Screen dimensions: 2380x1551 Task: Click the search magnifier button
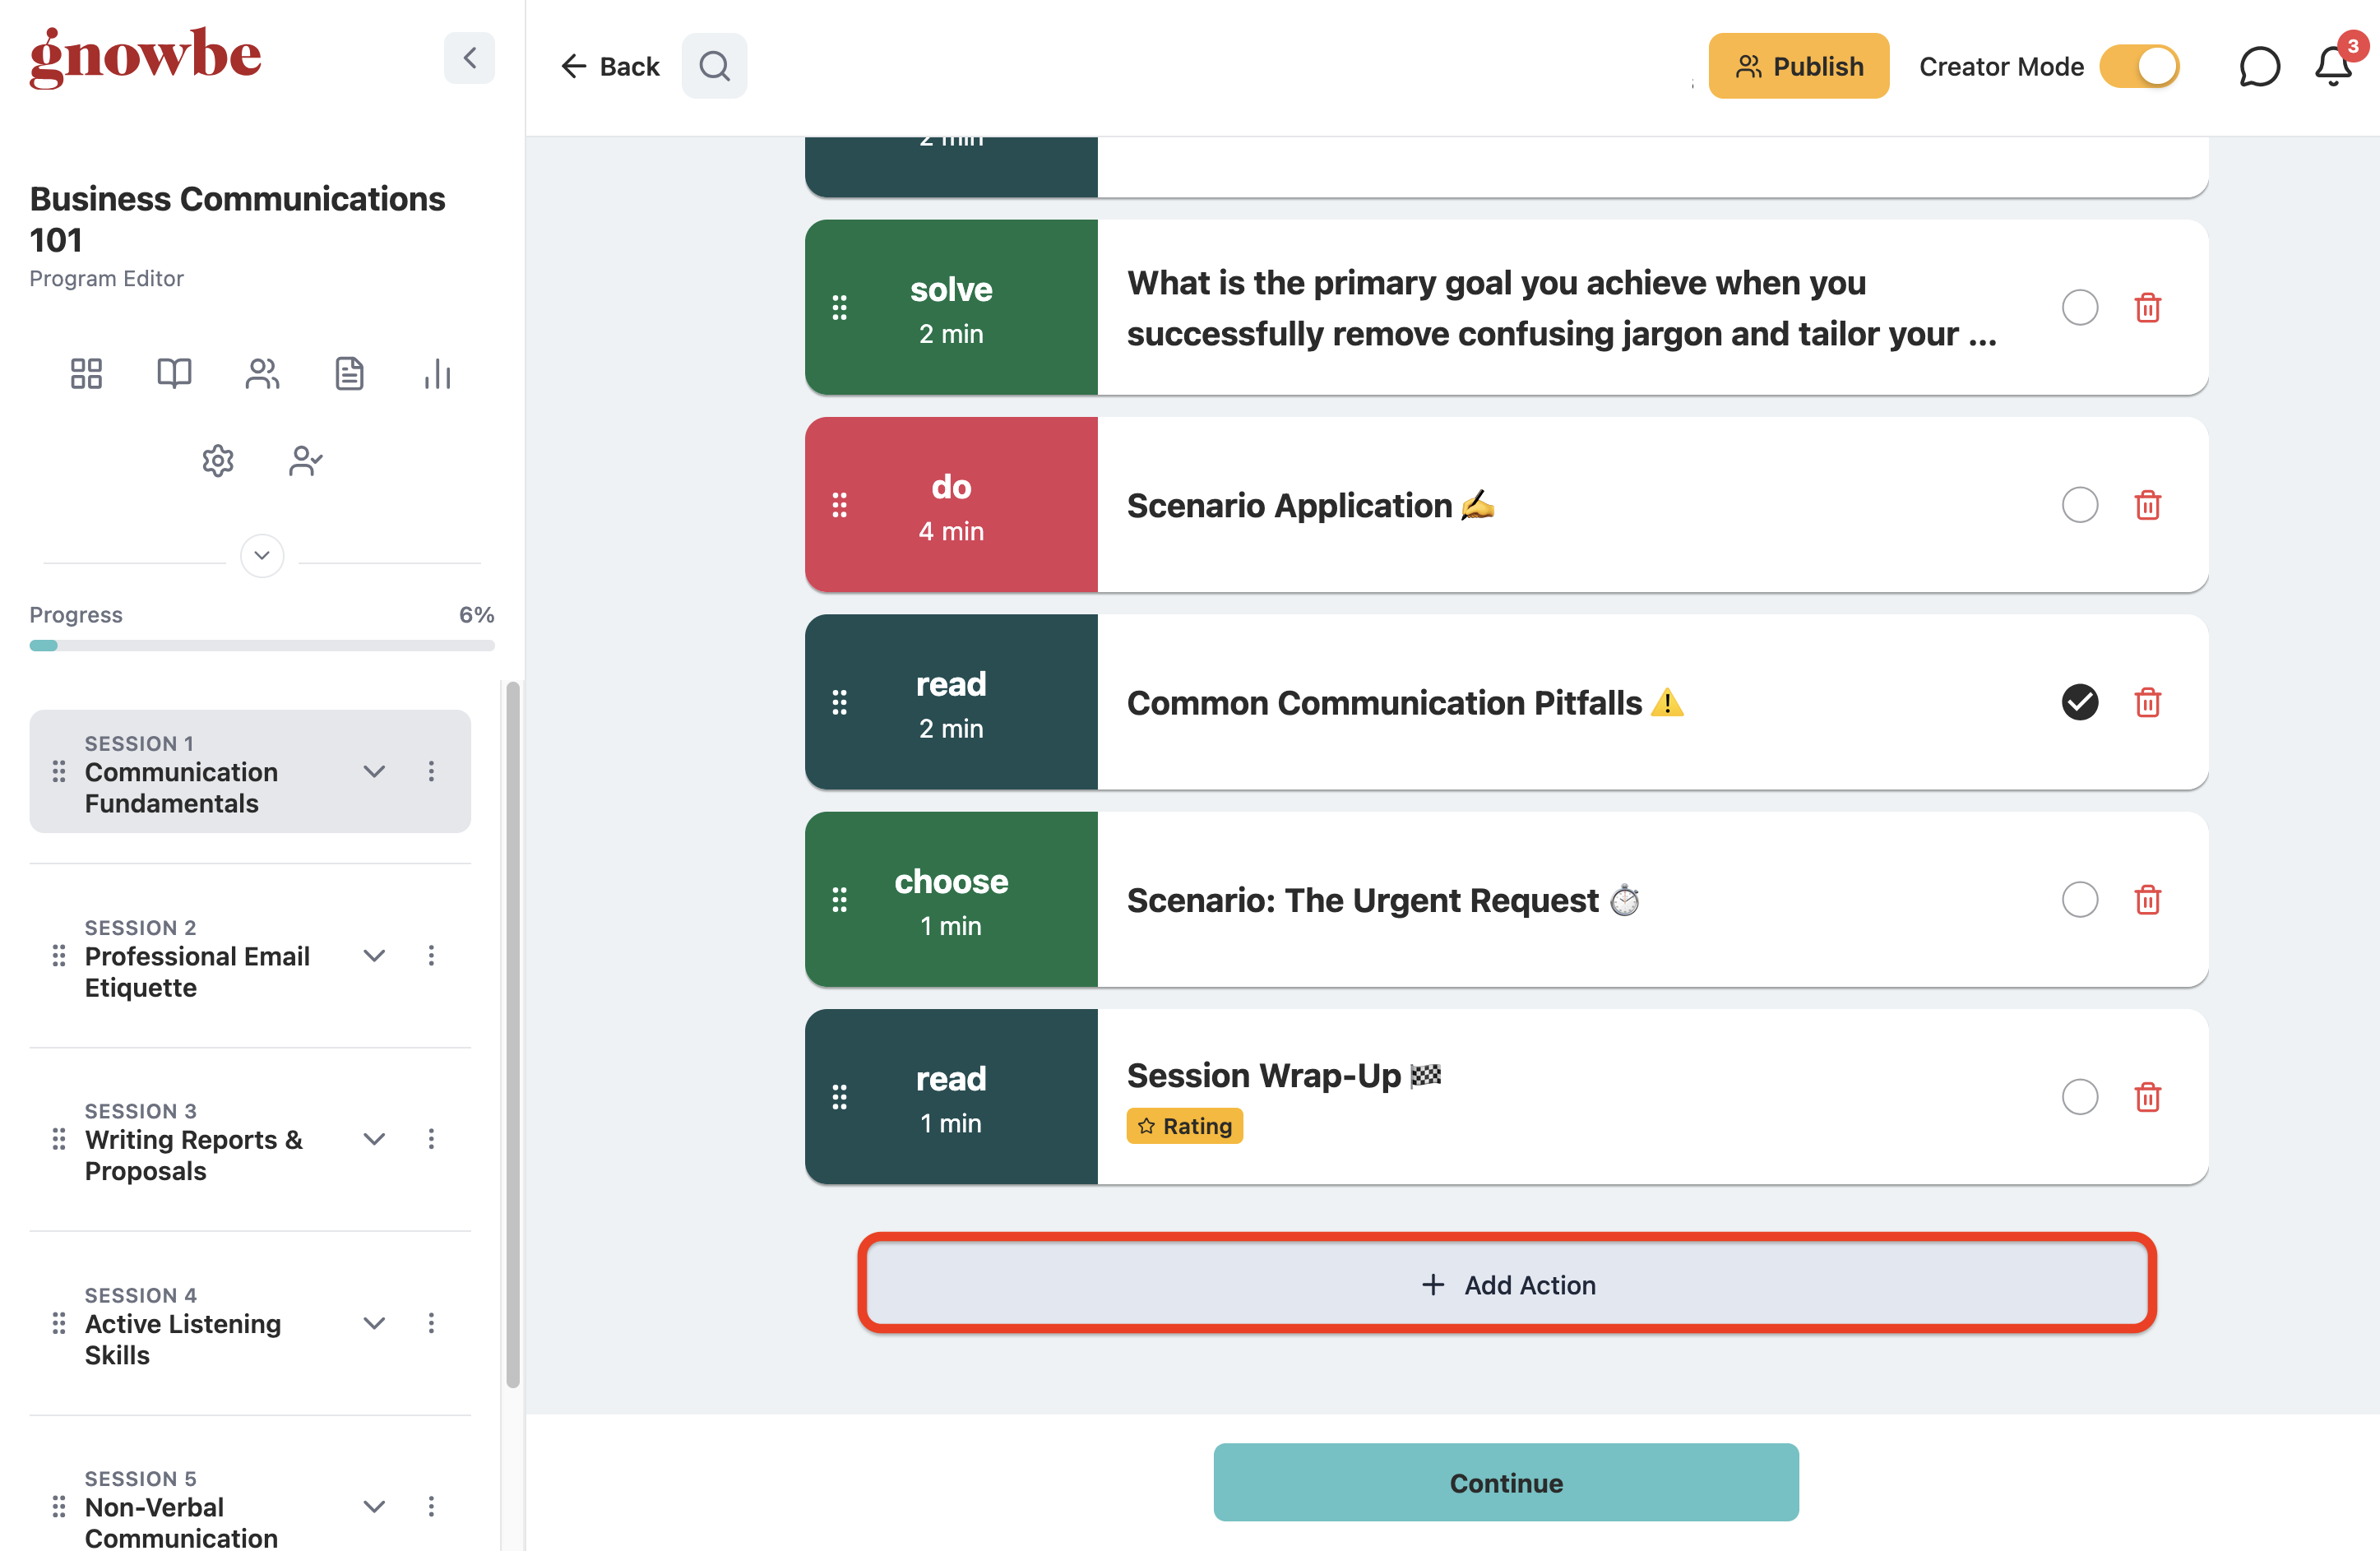coord(714,66)
